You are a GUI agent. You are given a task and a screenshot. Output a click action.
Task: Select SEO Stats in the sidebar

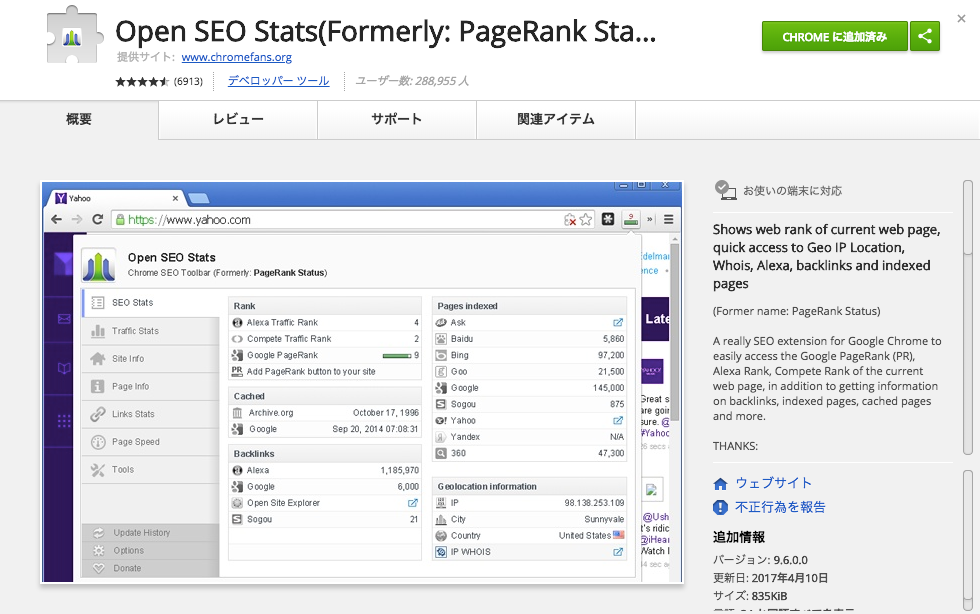point(151,303)
